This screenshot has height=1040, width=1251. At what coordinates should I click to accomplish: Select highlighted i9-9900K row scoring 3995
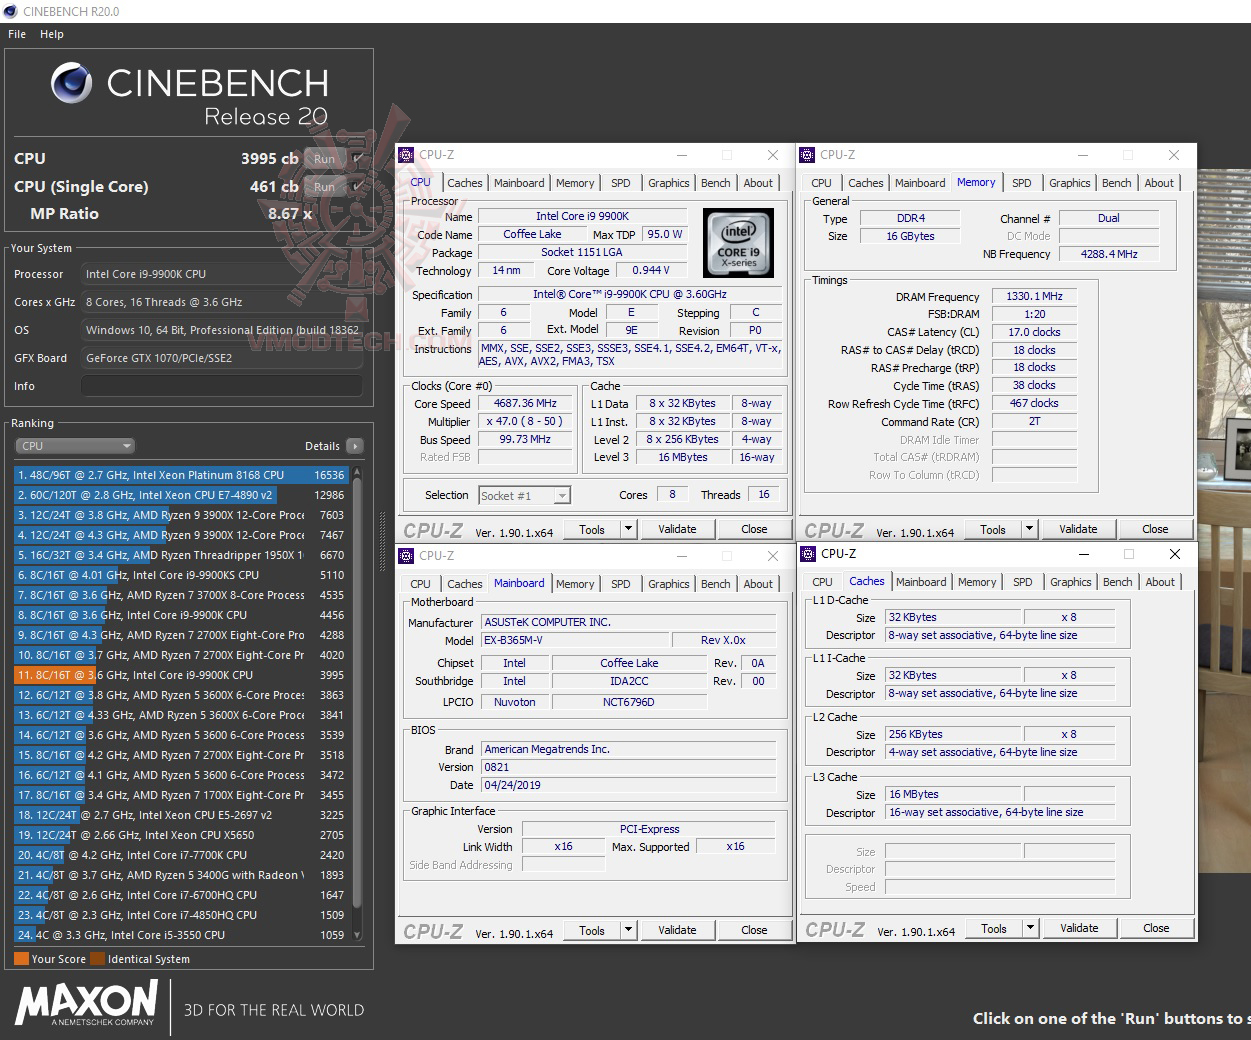click(180, 675)
